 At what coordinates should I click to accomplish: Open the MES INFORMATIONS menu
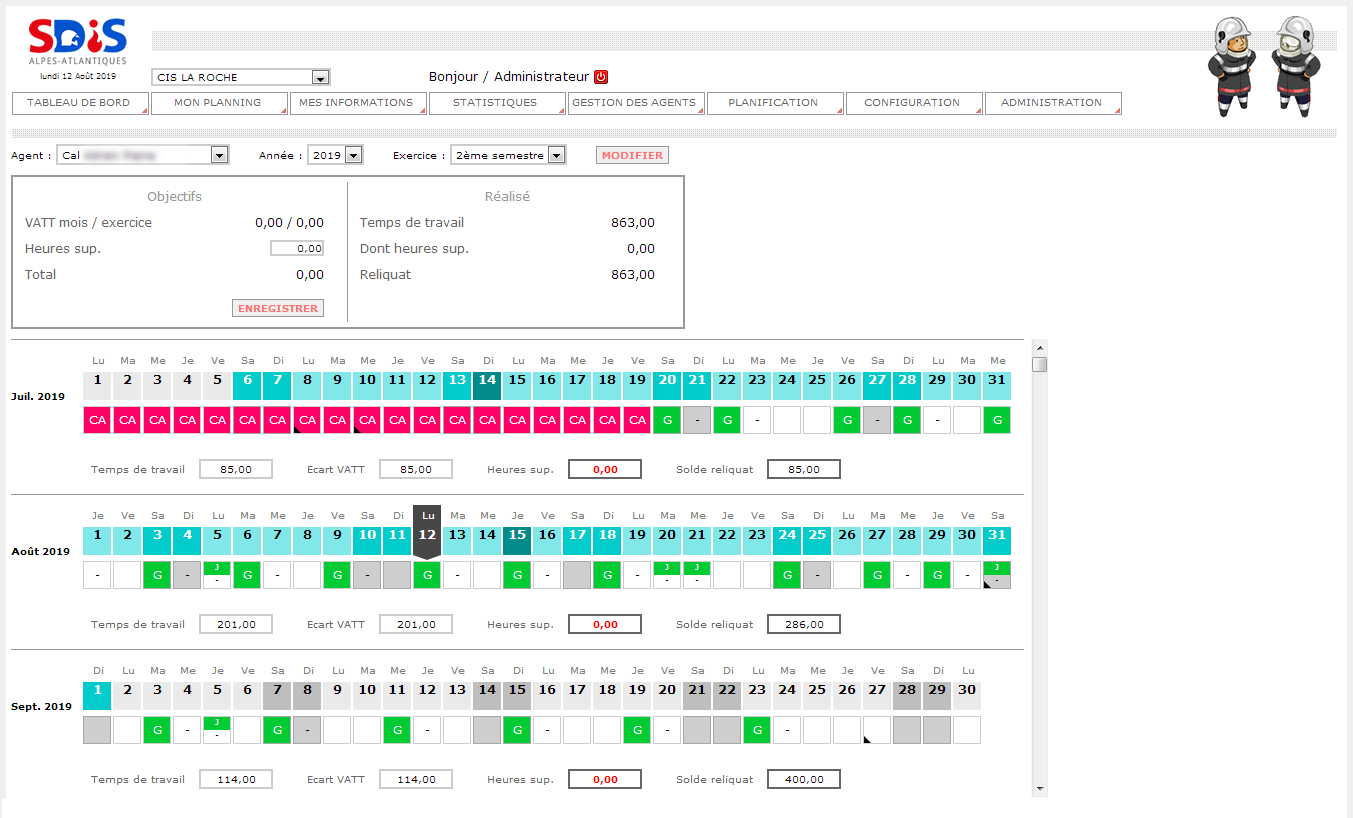(x=358, y=103)
